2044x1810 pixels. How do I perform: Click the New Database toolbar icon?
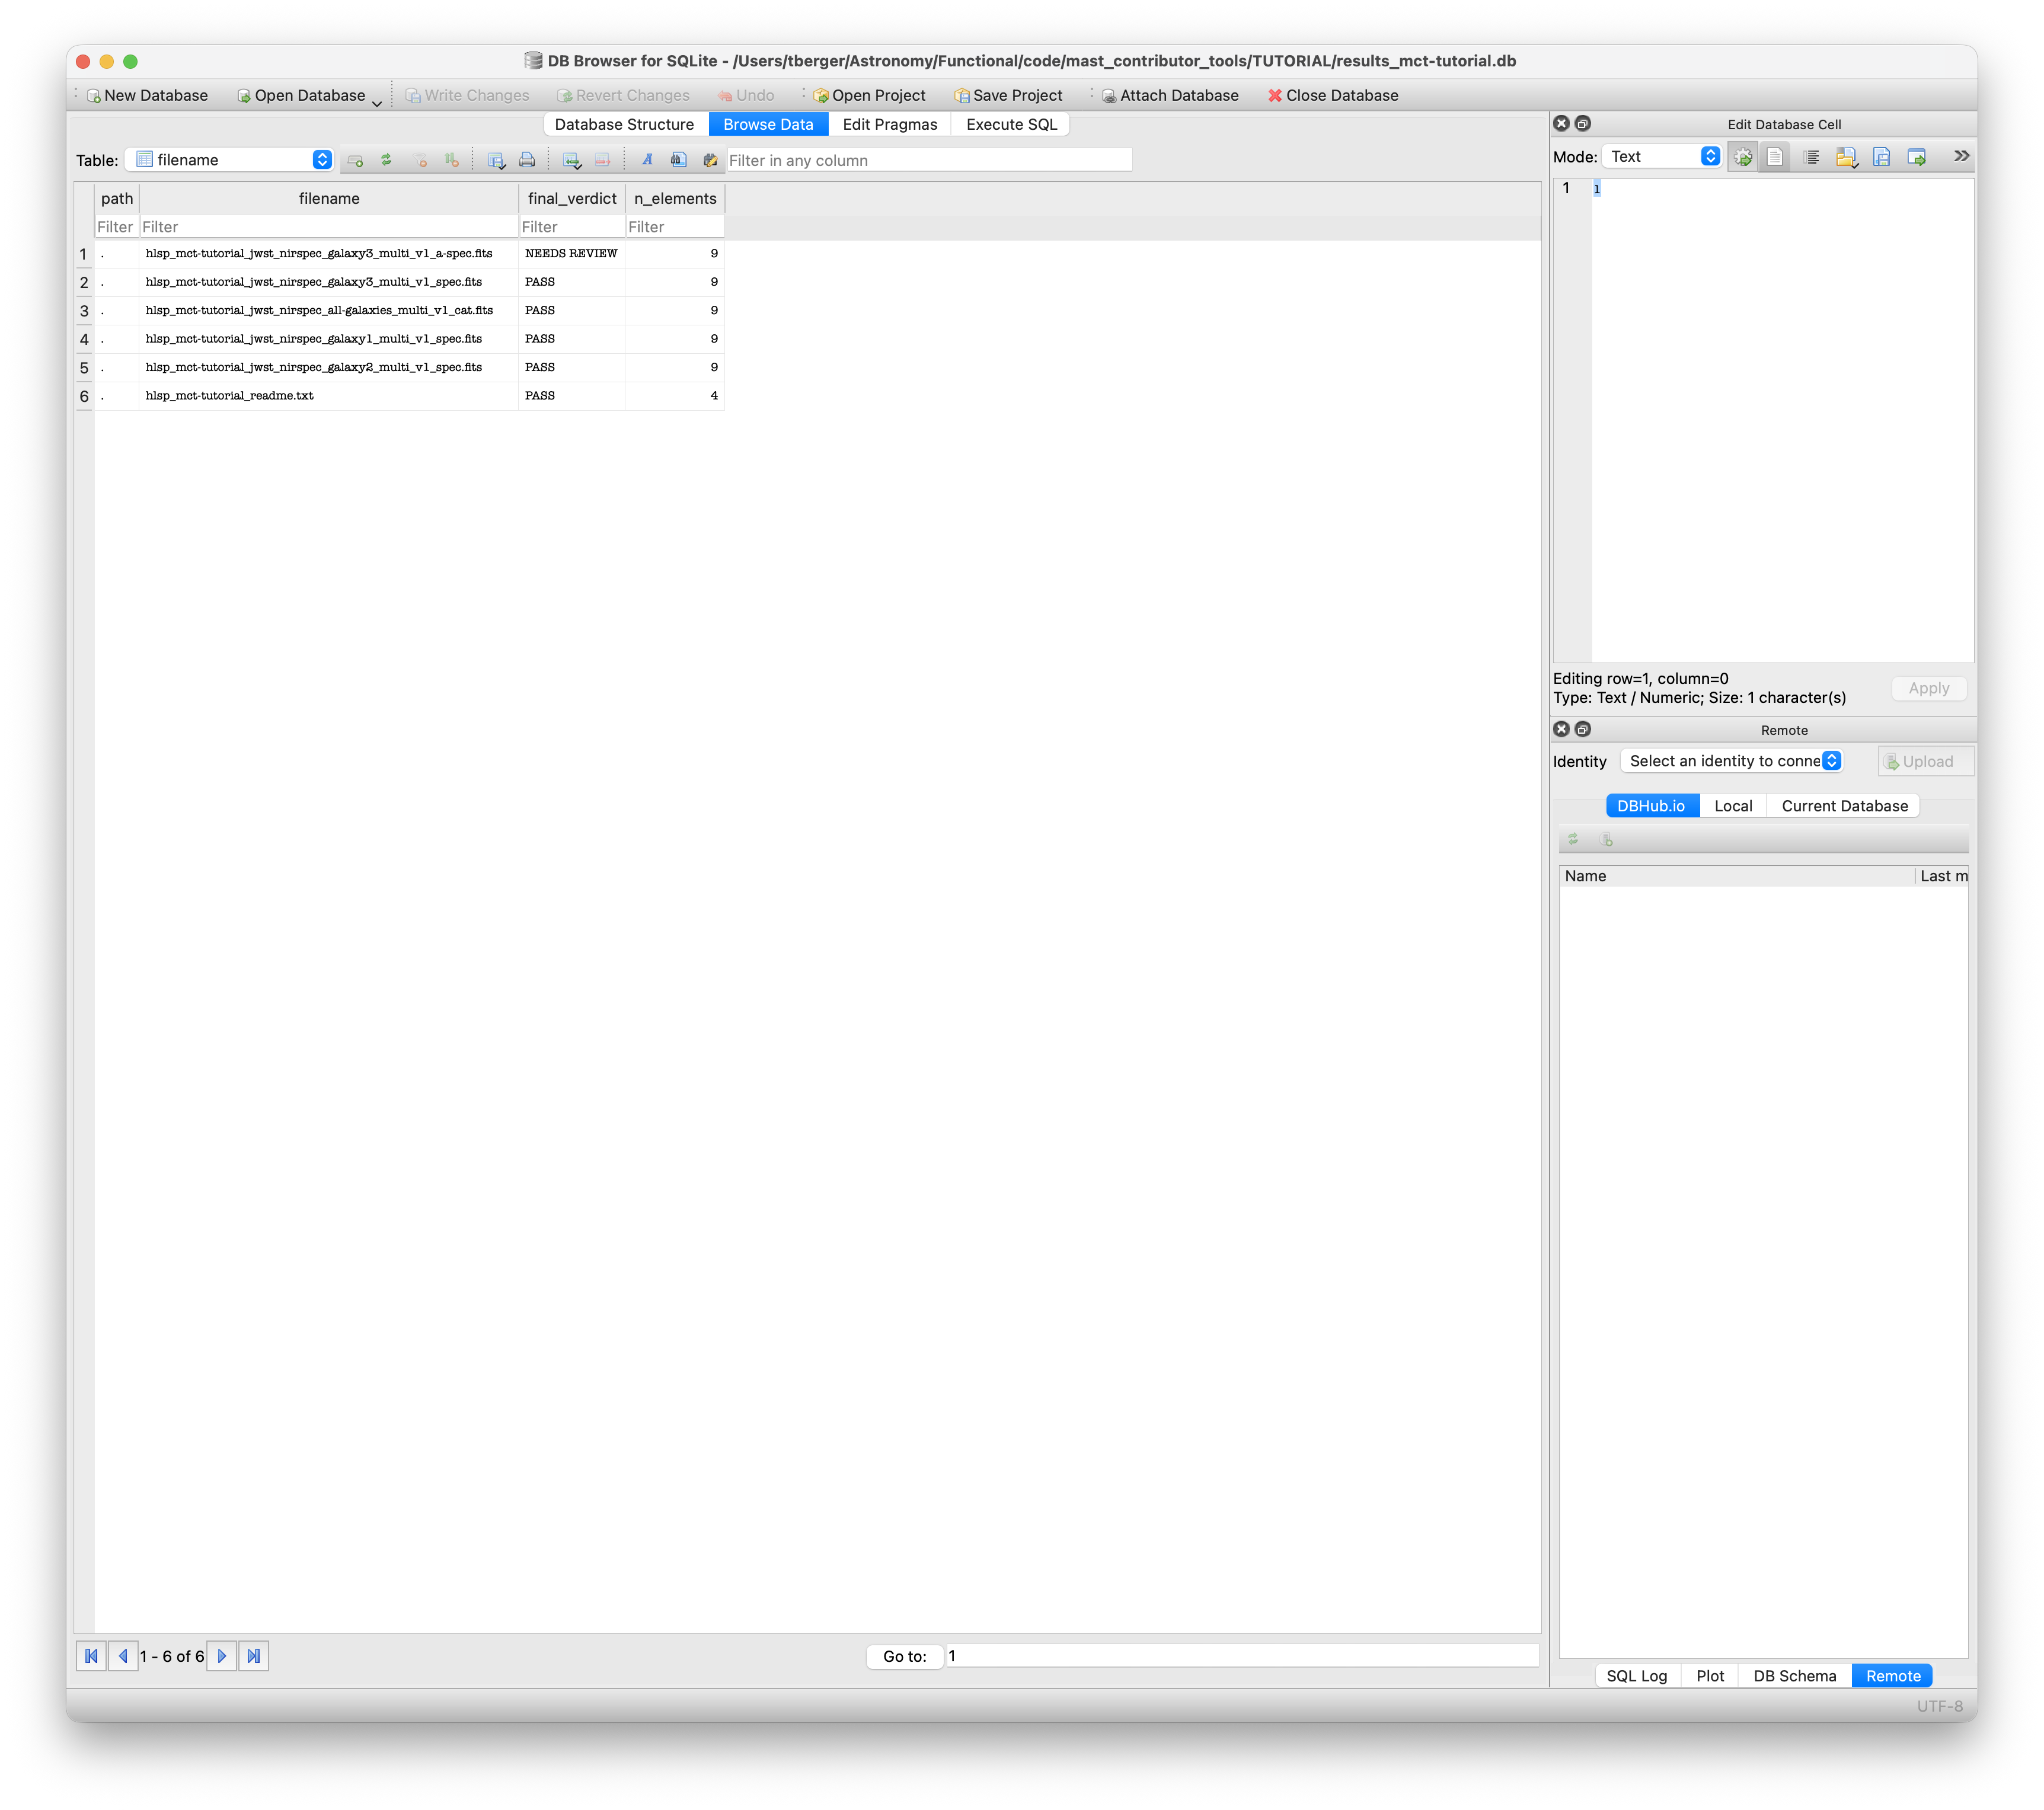(x=94, y=96)
